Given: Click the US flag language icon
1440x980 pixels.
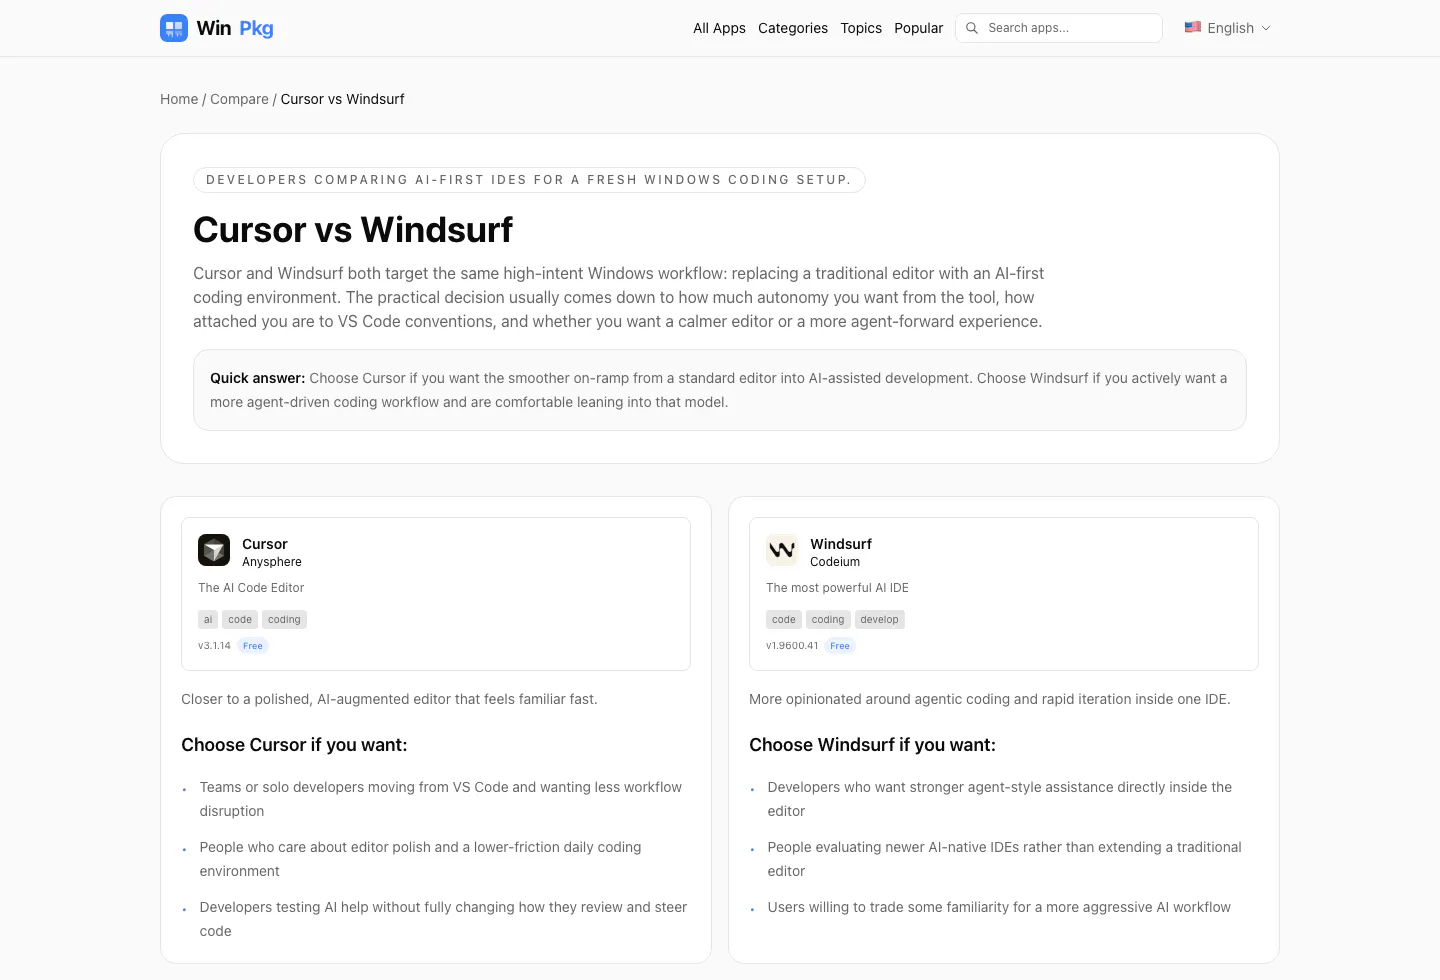Looking at the screenshot, I should click(1193, 27).
